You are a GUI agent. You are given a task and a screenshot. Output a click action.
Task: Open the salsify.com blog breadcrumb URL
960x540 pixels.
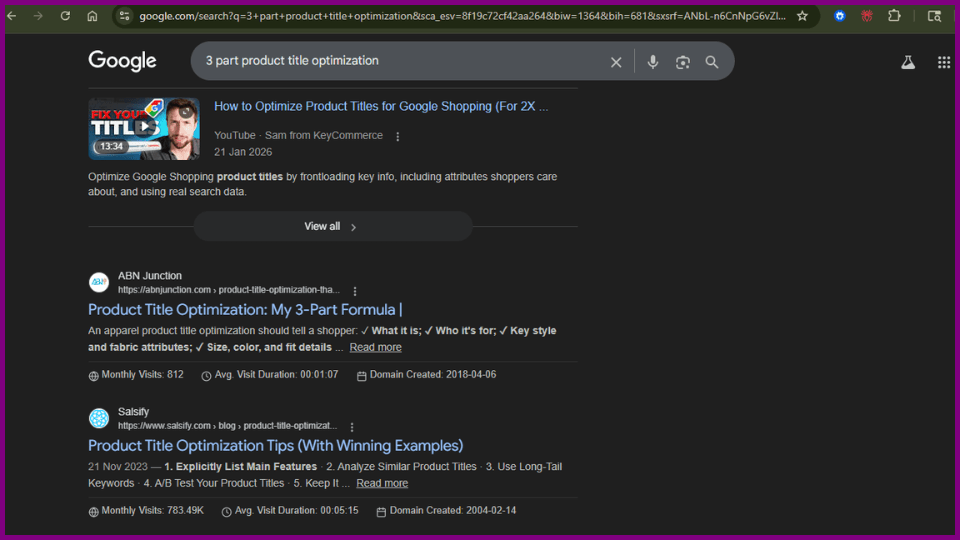(x=227, y=426)
